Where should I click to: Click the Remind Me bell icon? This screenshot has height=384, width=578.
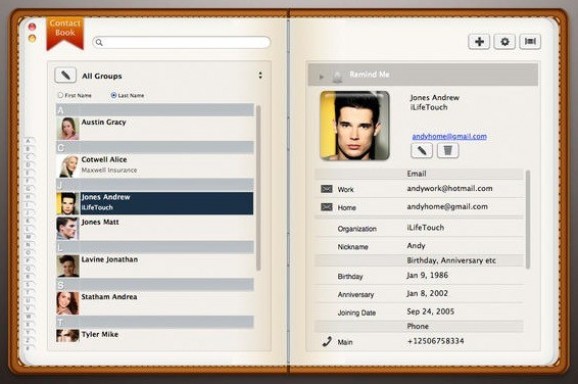point(337,76)
